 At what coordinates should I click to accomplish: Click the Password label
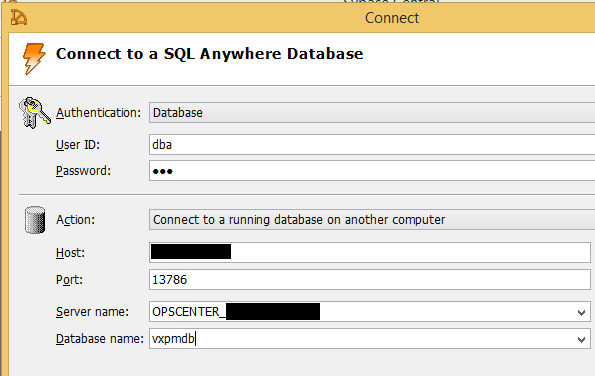[83, 171]
